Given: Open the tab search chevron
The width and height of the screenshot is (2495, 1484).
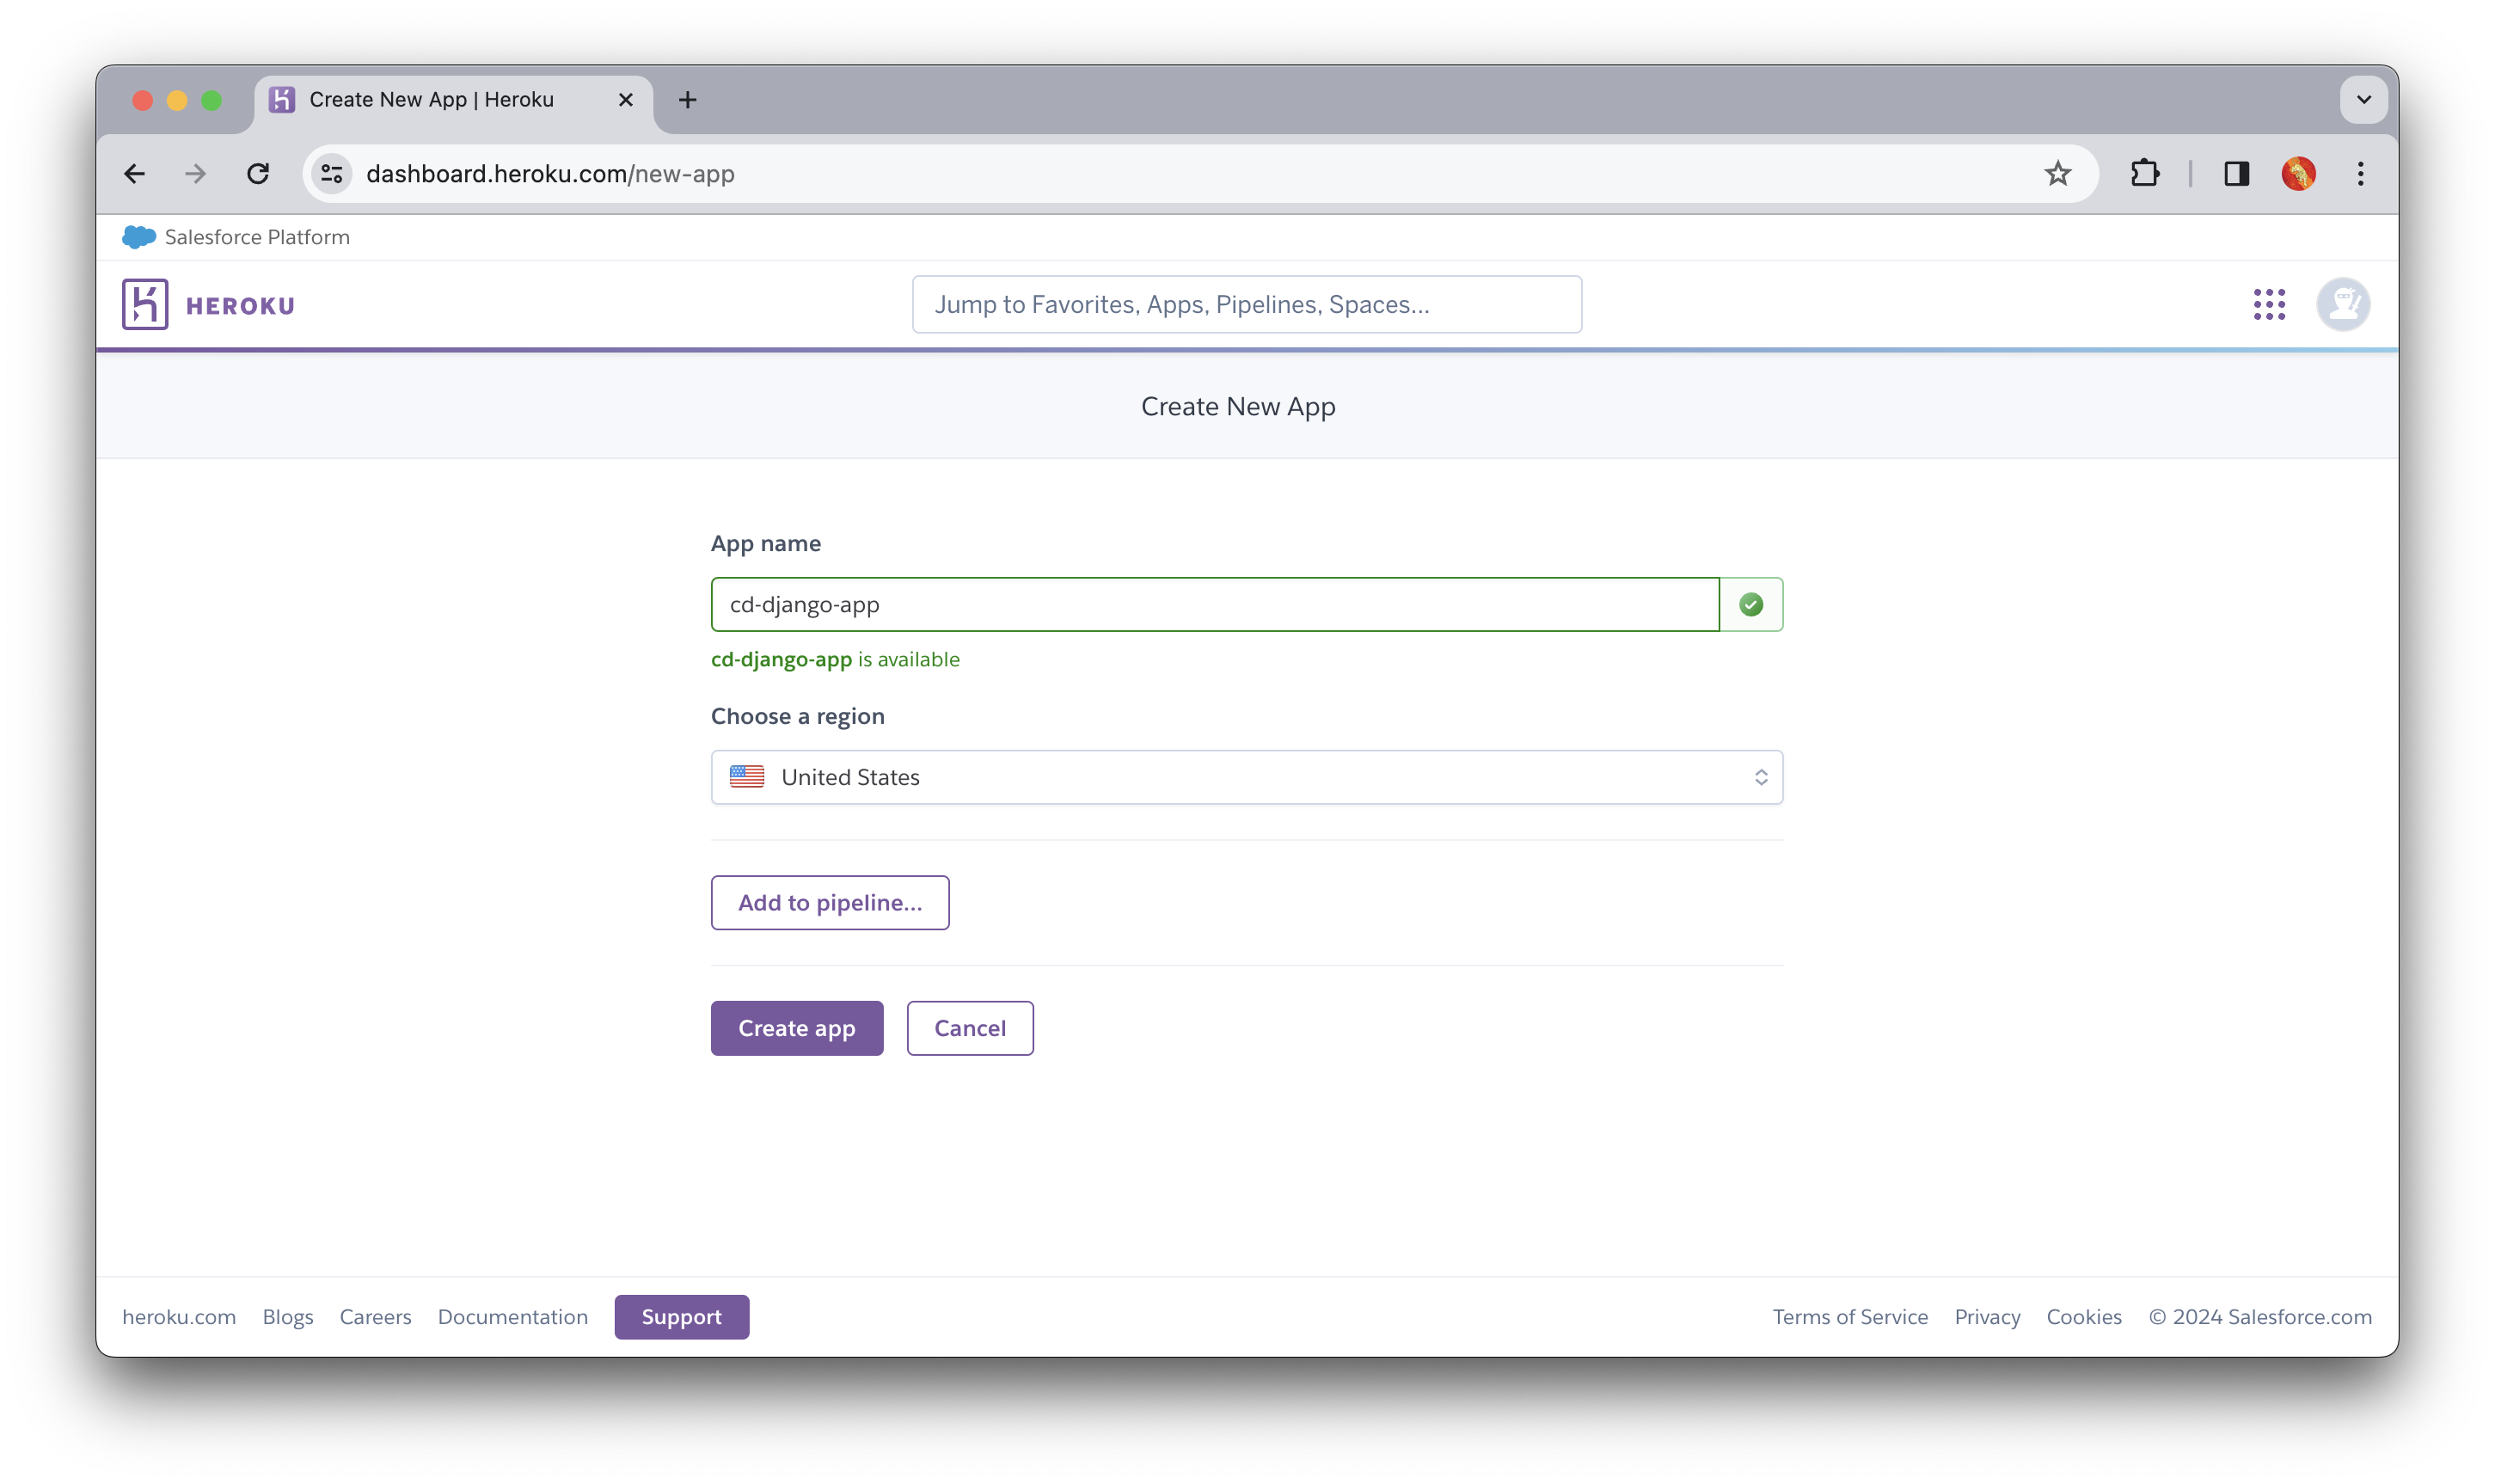Looking at the screenshot, I should coord(2364,99).
